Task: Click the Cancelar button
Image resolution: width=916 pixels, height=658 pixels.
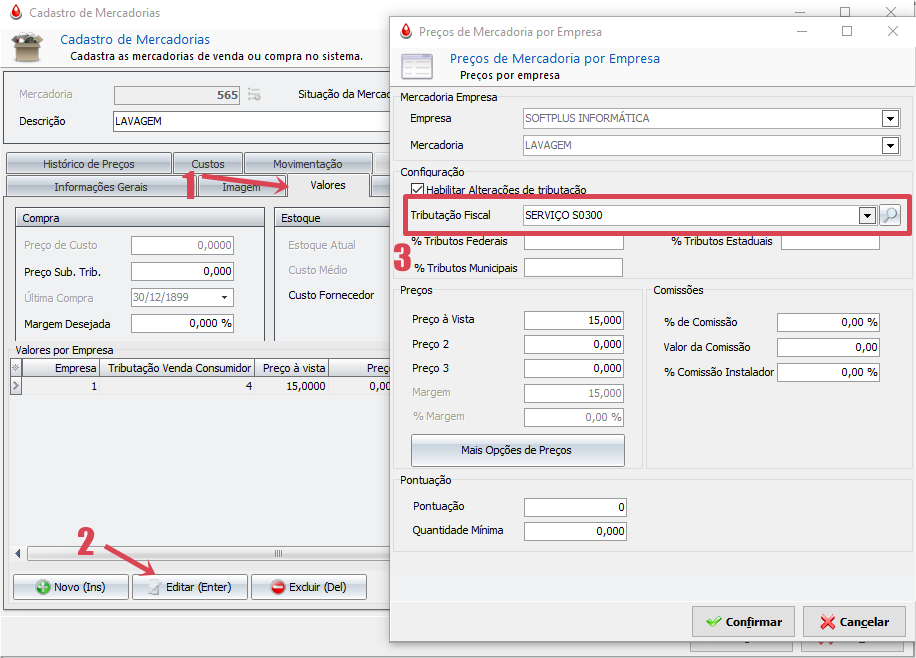Action: click(854, 622)
